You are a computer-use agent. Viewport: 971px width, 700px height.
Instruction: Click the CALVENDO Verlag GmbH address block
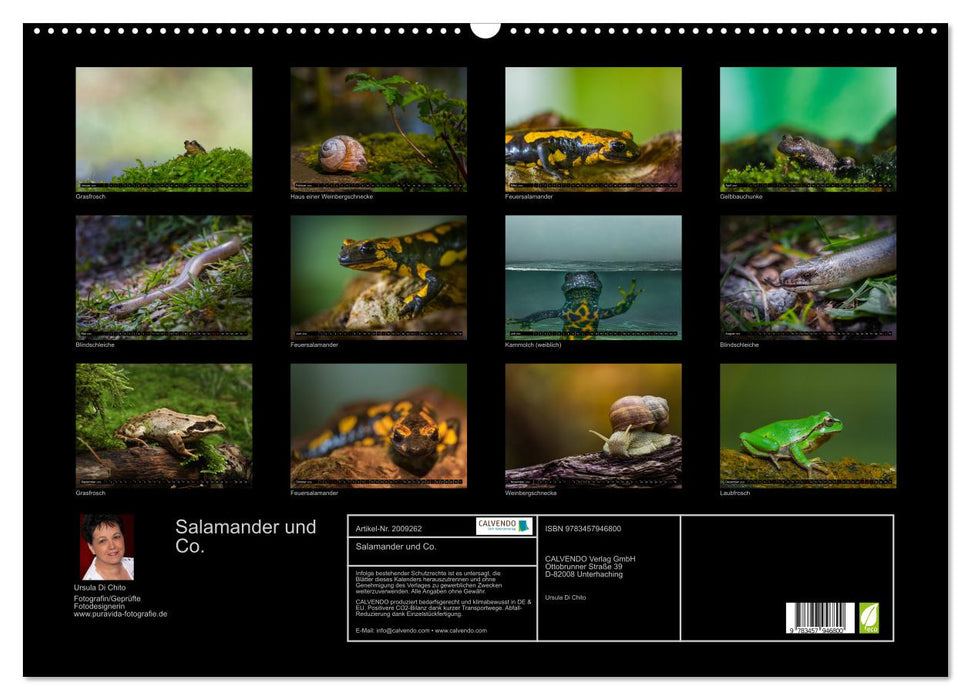point(591,565)
